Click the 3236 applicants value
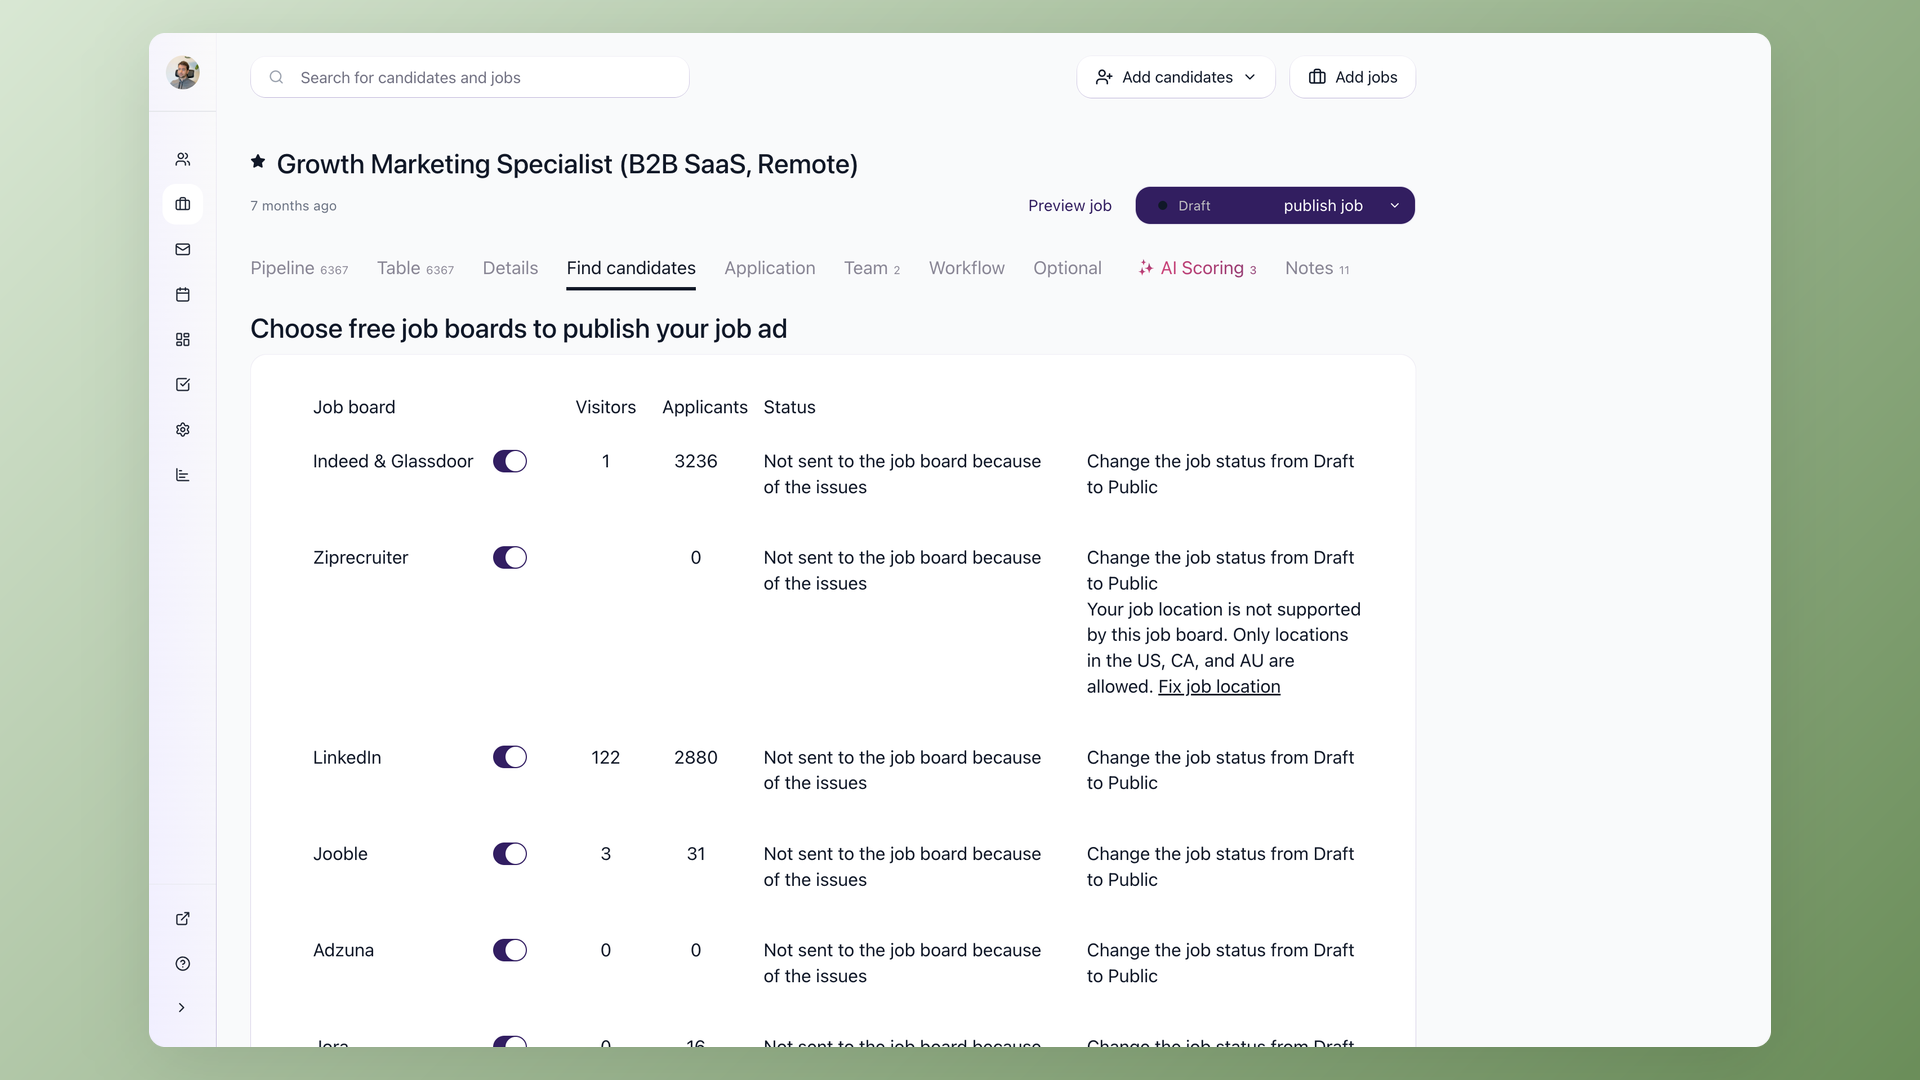The height and width of the screenshot is (1080, 1920). 695,461
